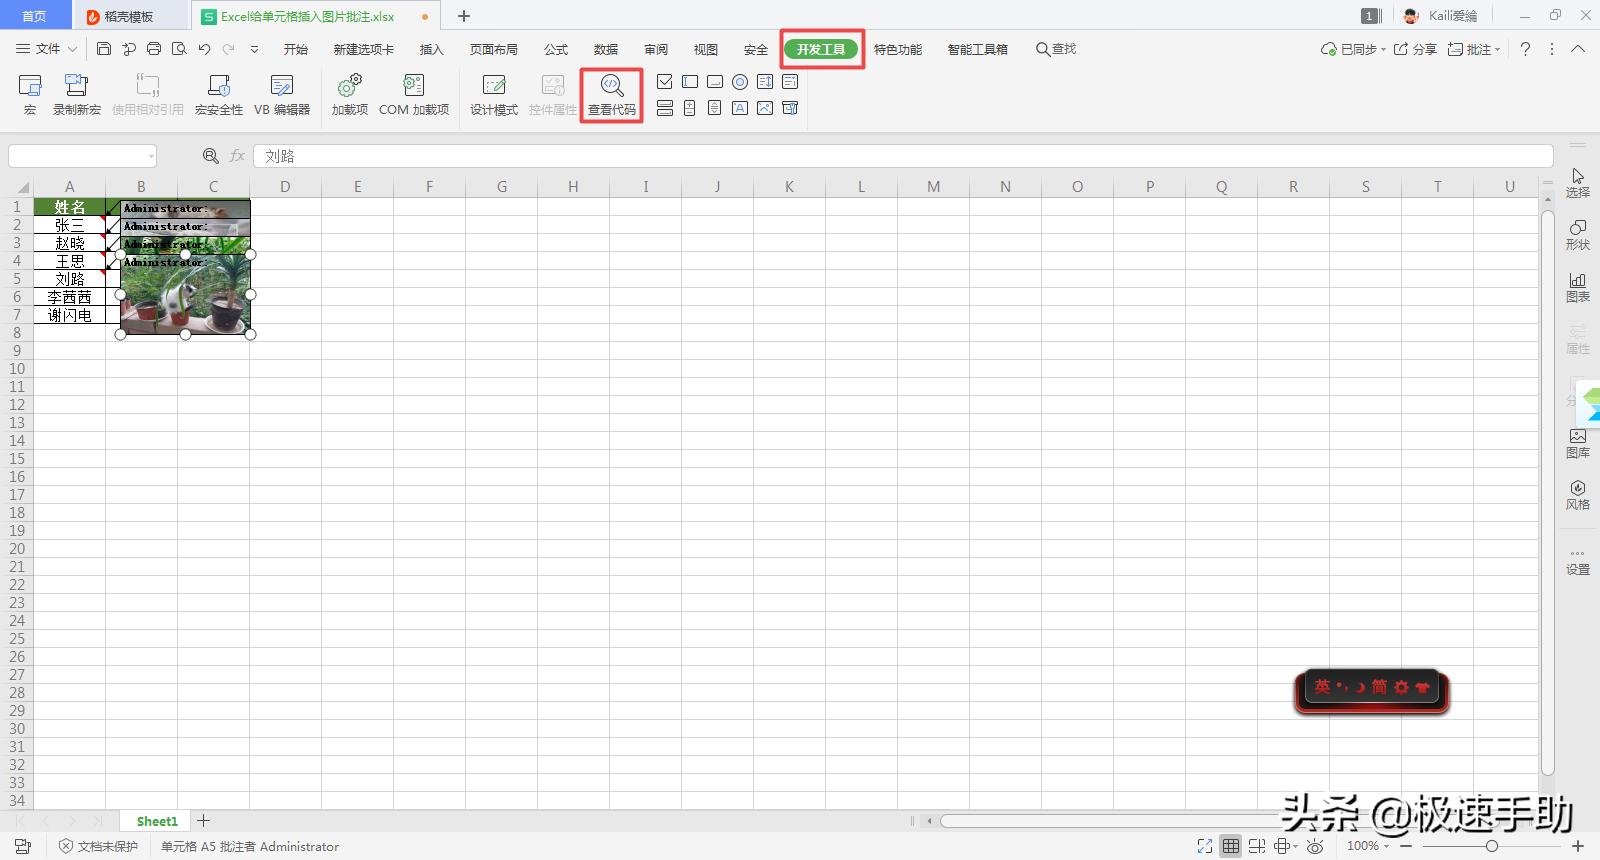This screenshot has width=1600, height=860.
Task: Enable 设计模式 design mode
Action: pos(493,95)
